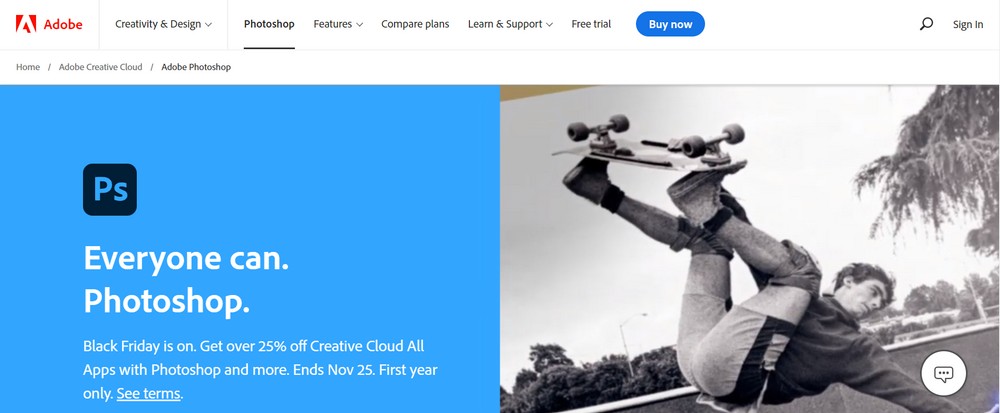The width and height of the screenshot is (1000, 413).
Task: Click the Buy now button
Action: [x=670, y=24]
